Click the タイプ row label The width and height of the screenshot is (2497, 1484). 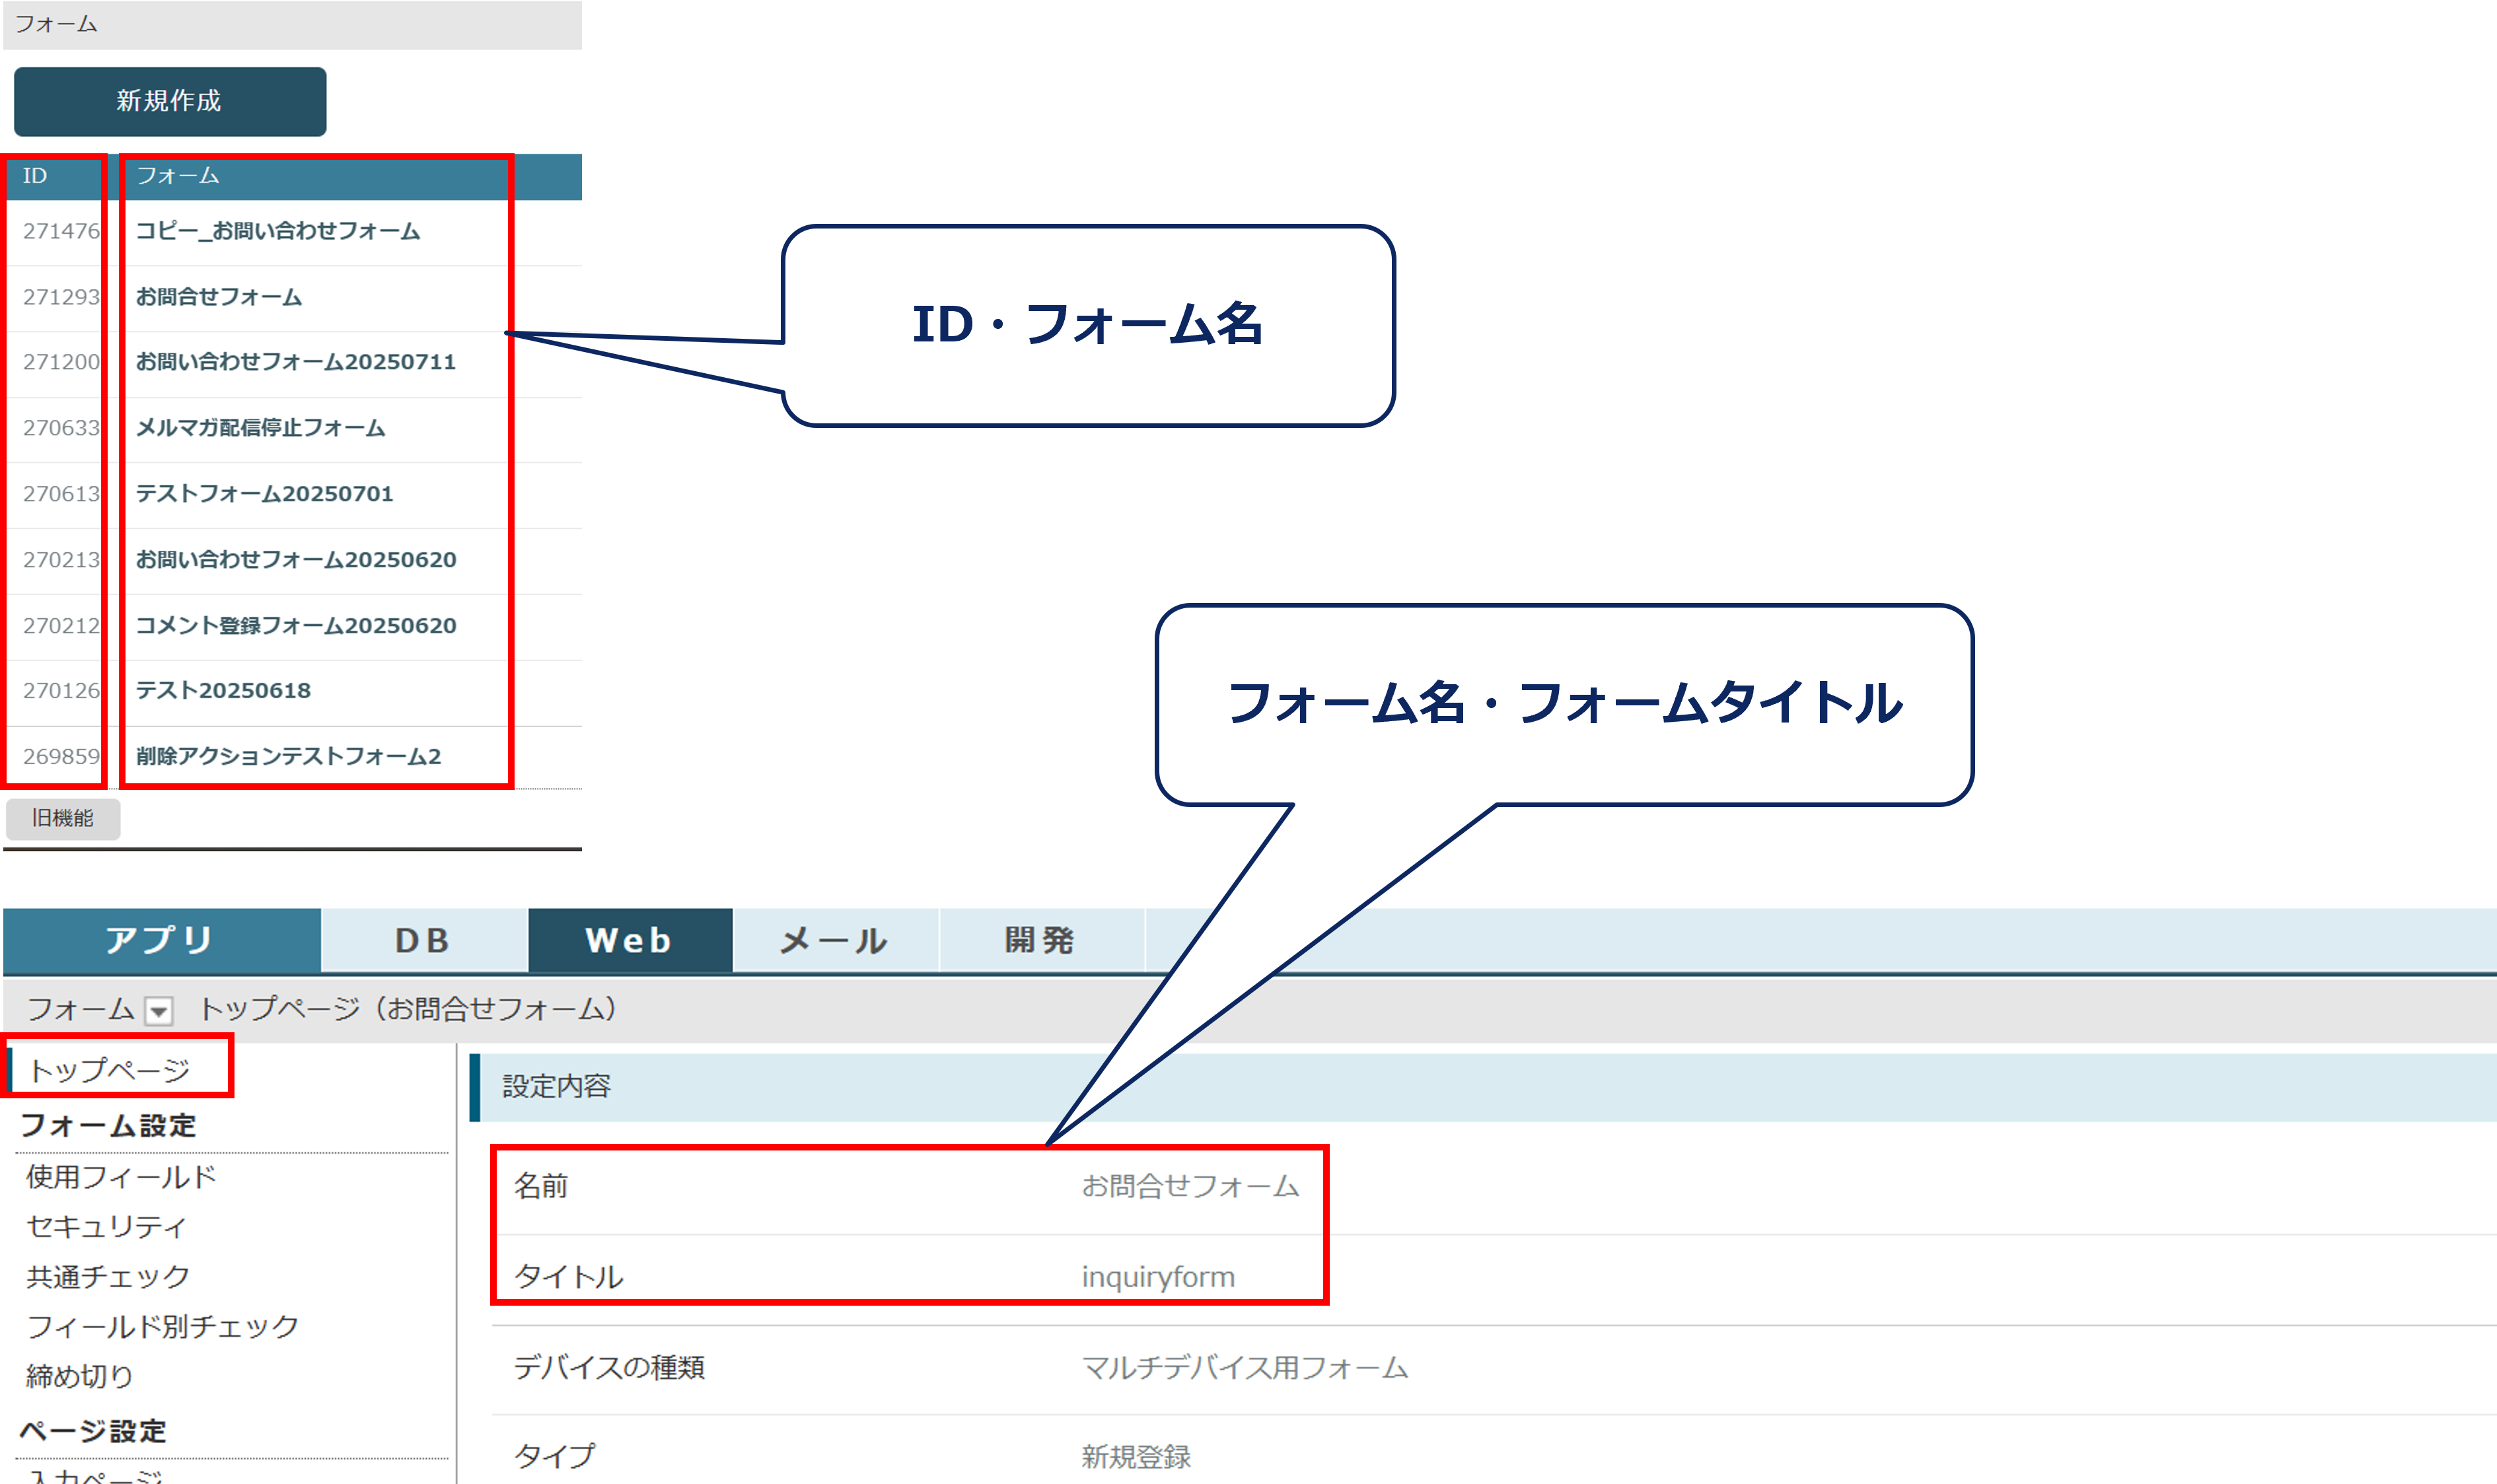point(555,1457)
